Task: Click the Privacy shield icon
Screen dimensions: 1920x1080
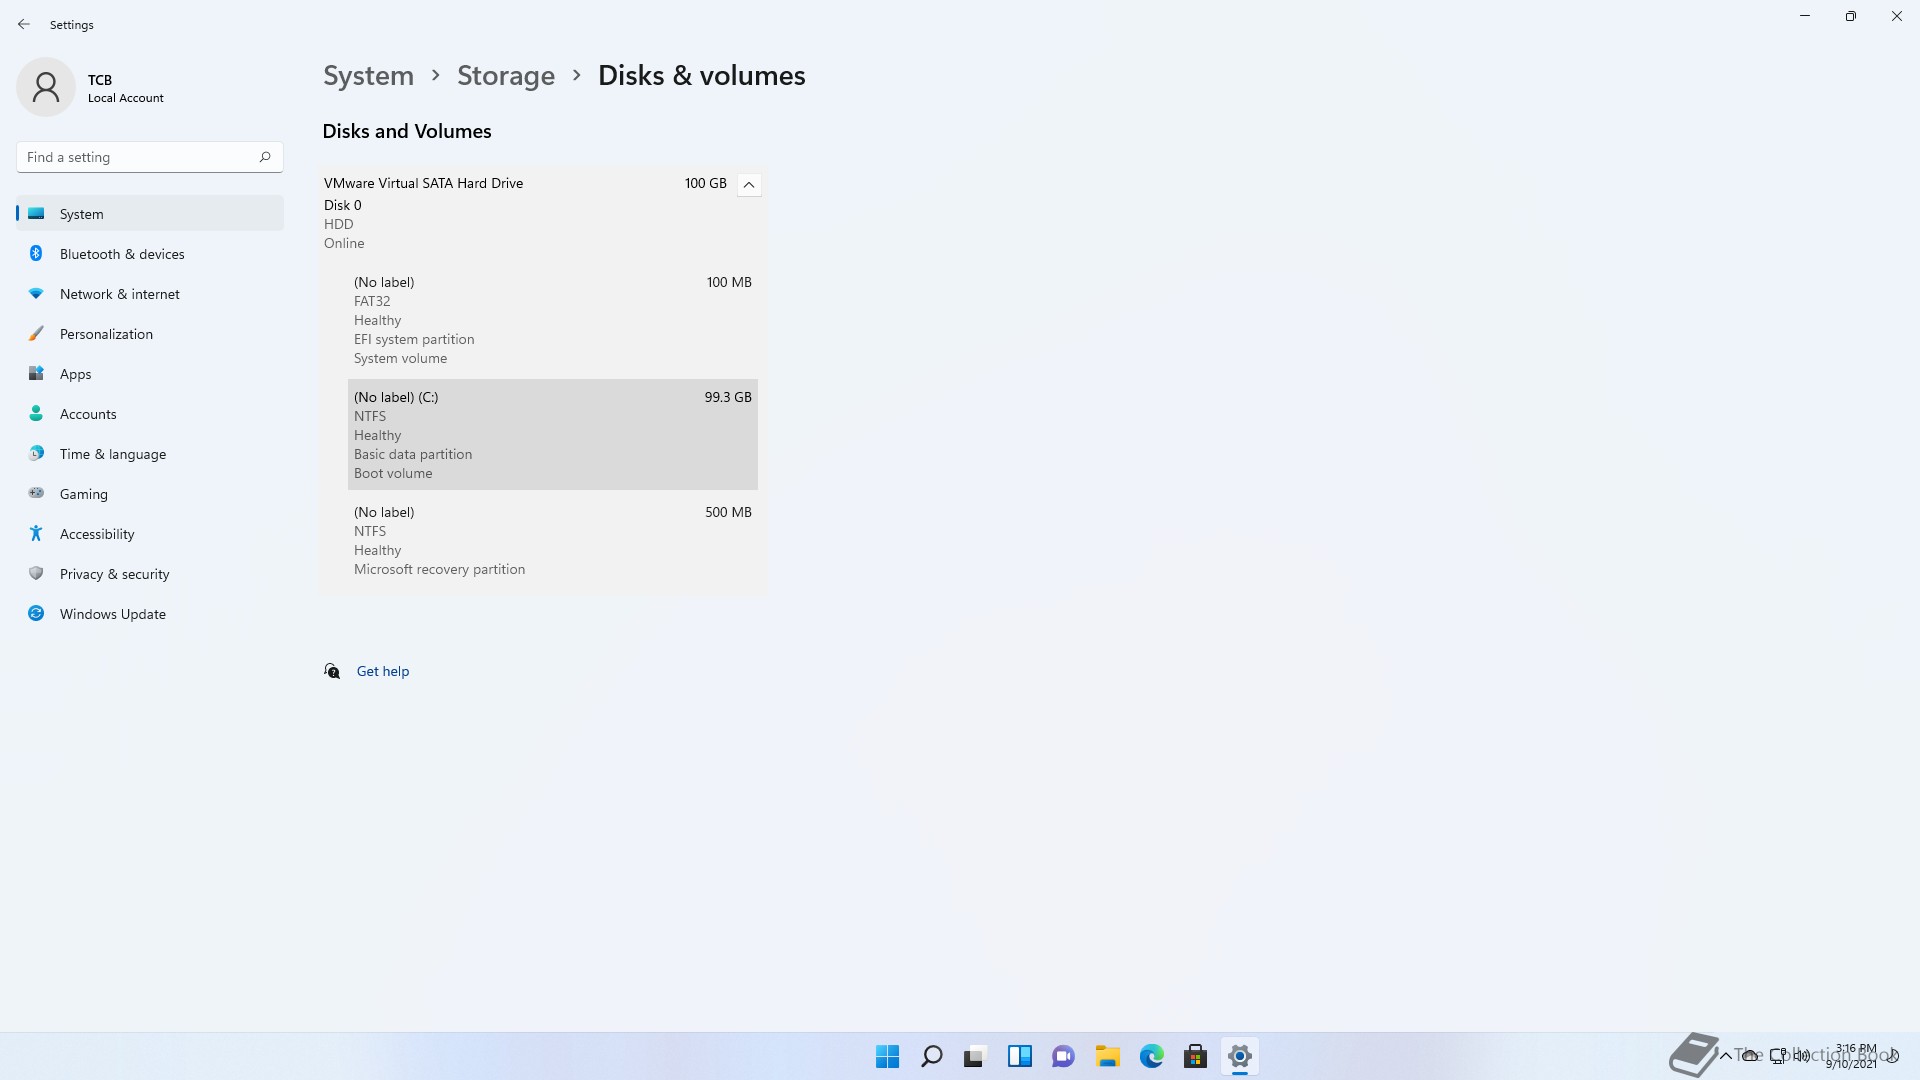Action: tap(36, 573)
